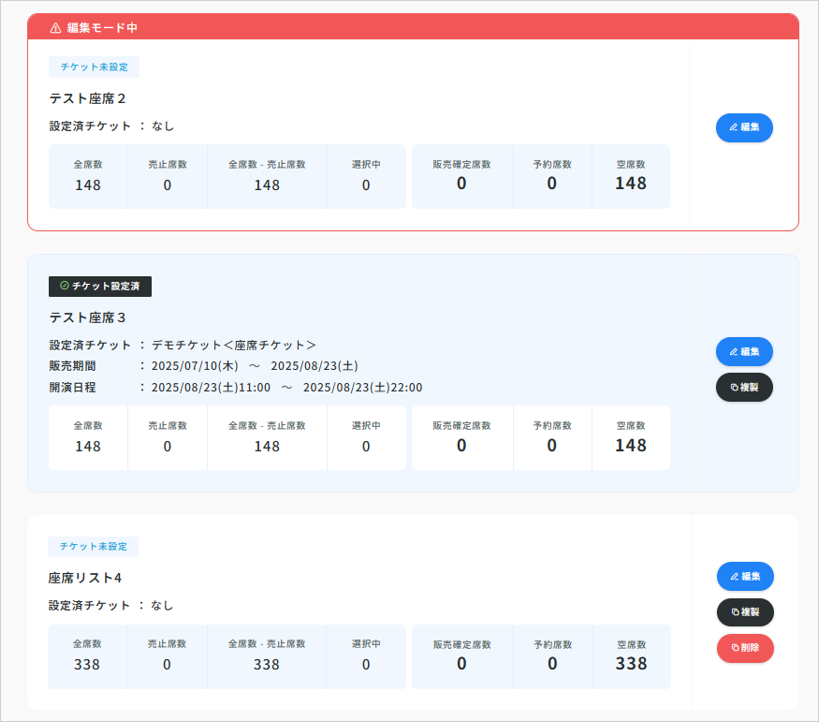Click the 座席リスト4 title text
The height and width of the screenshot is (722, 819).
84,578
